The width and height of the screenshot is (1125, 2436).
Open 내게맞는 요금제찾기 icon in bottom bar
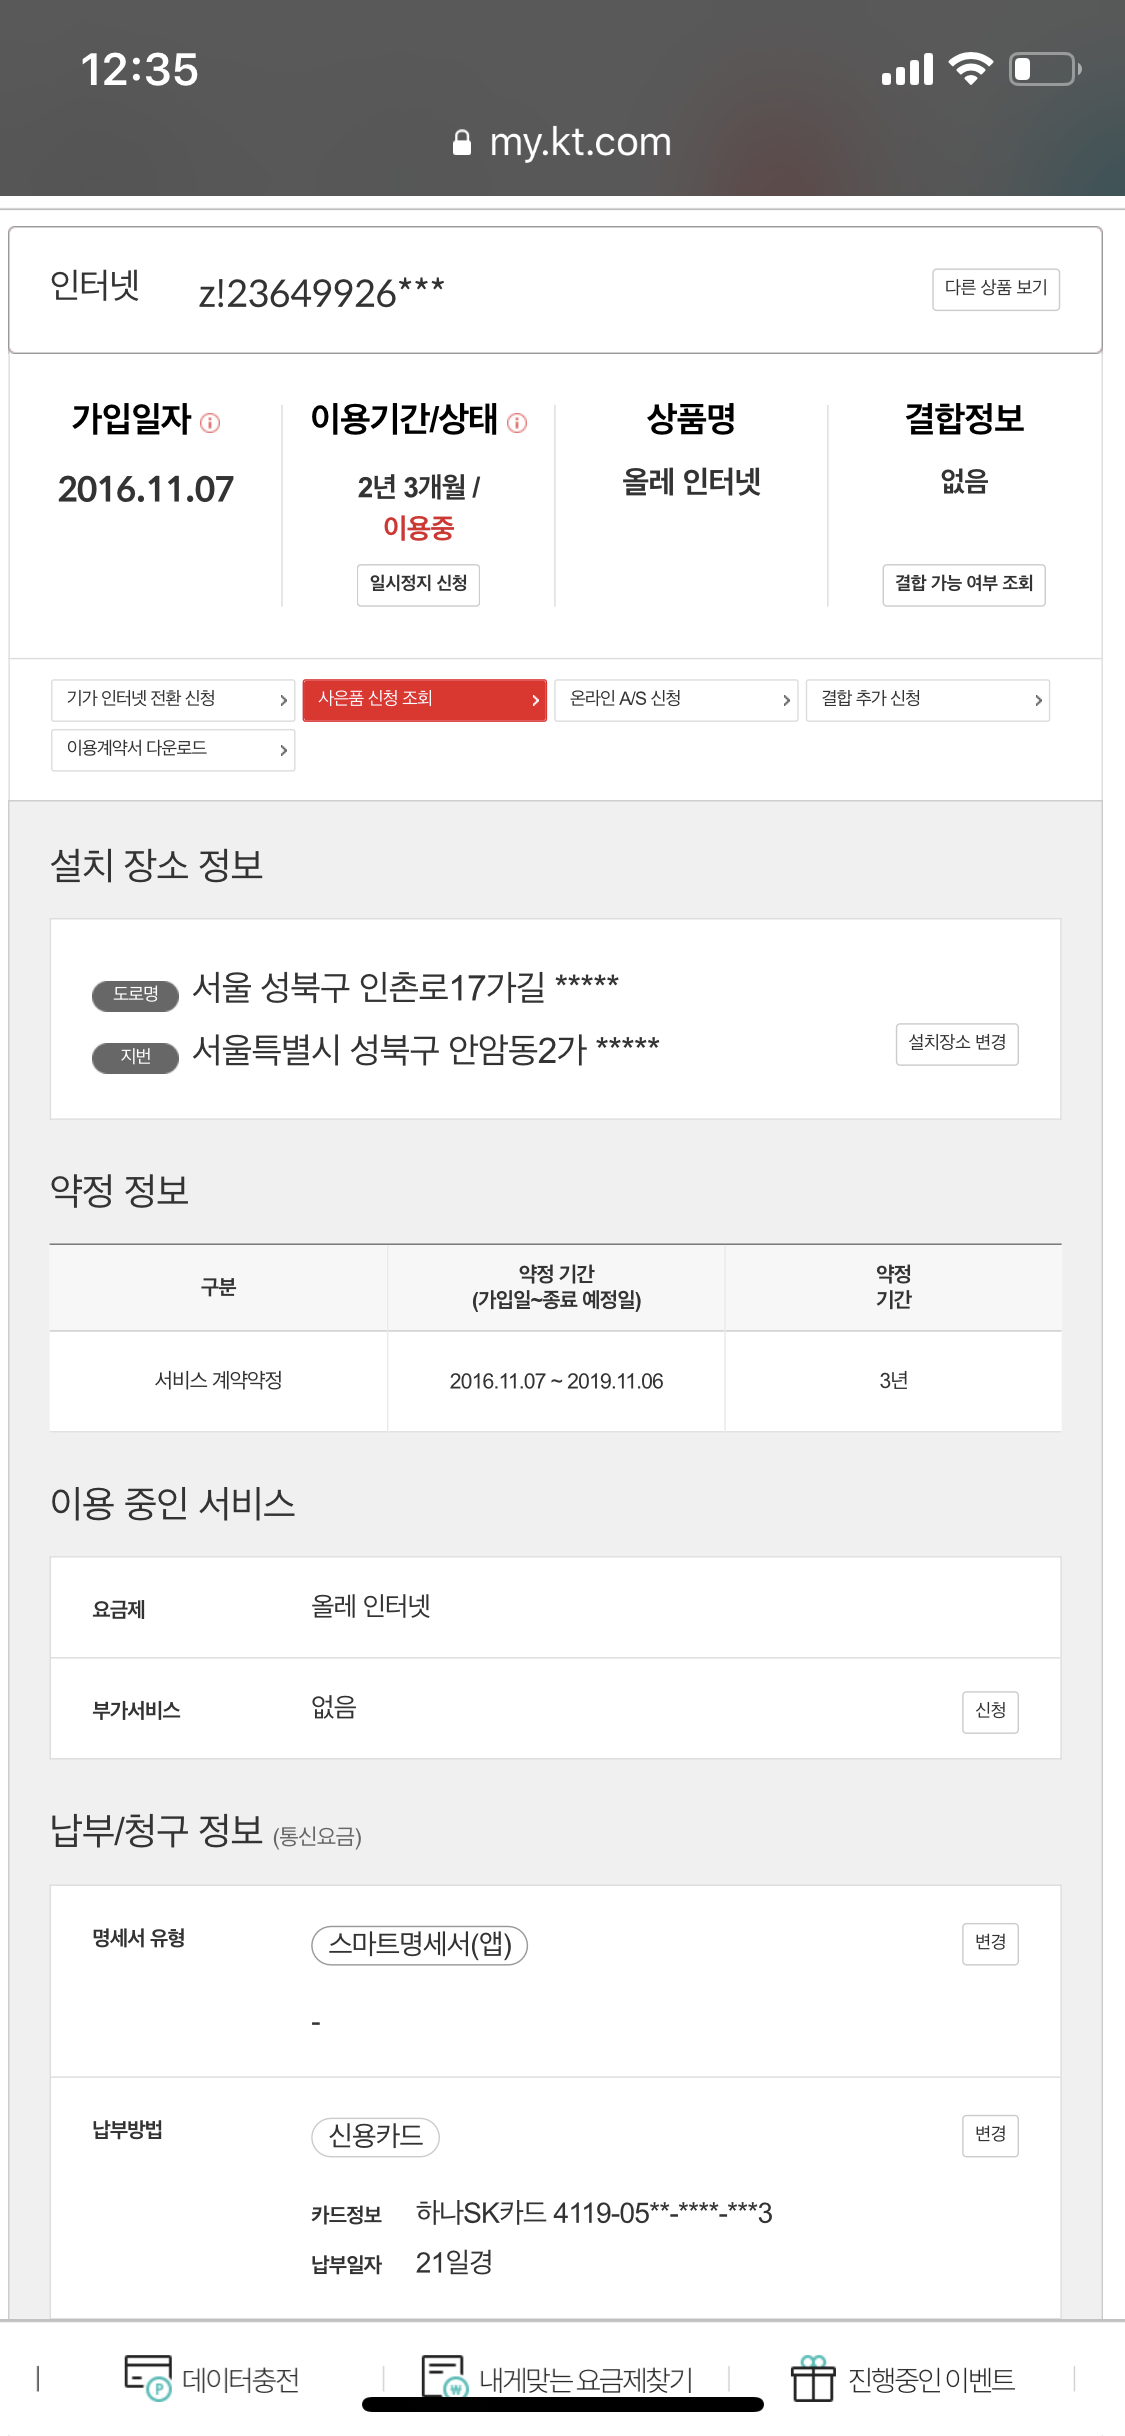click(x=444, y=2376)
